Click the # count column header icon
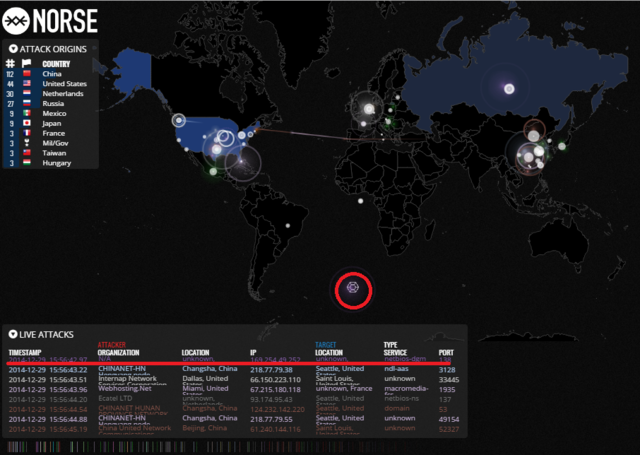Image resolution: width=640 pixels, height=455 pixels. 10,63
